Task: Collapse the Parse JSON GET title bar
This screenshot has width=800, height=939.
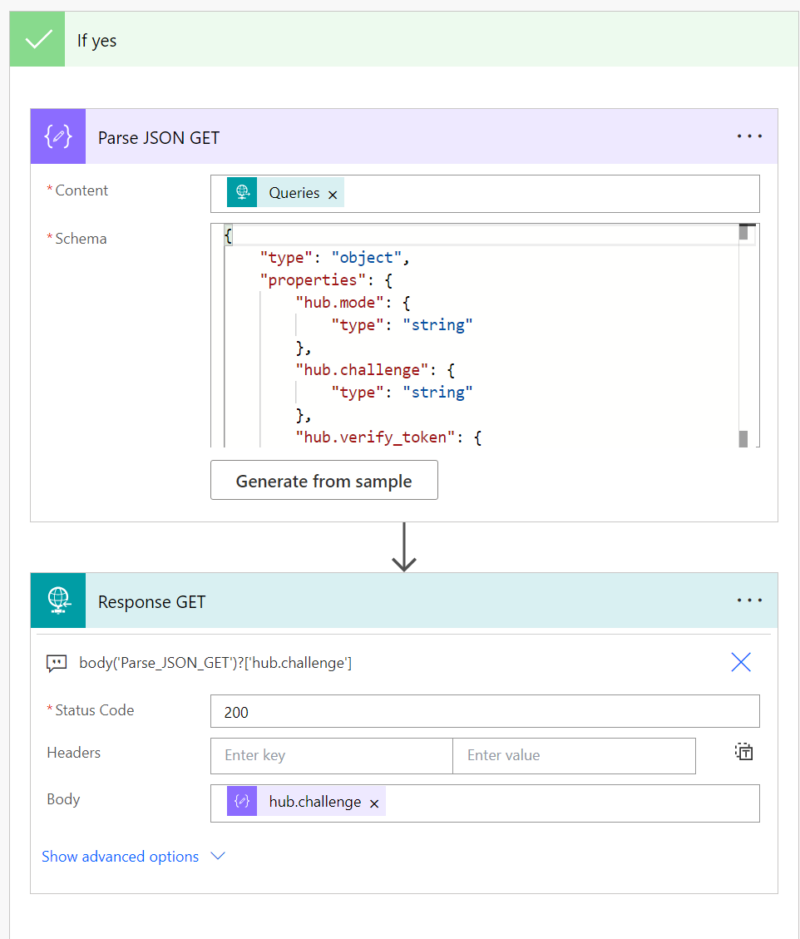Action: 400,137
